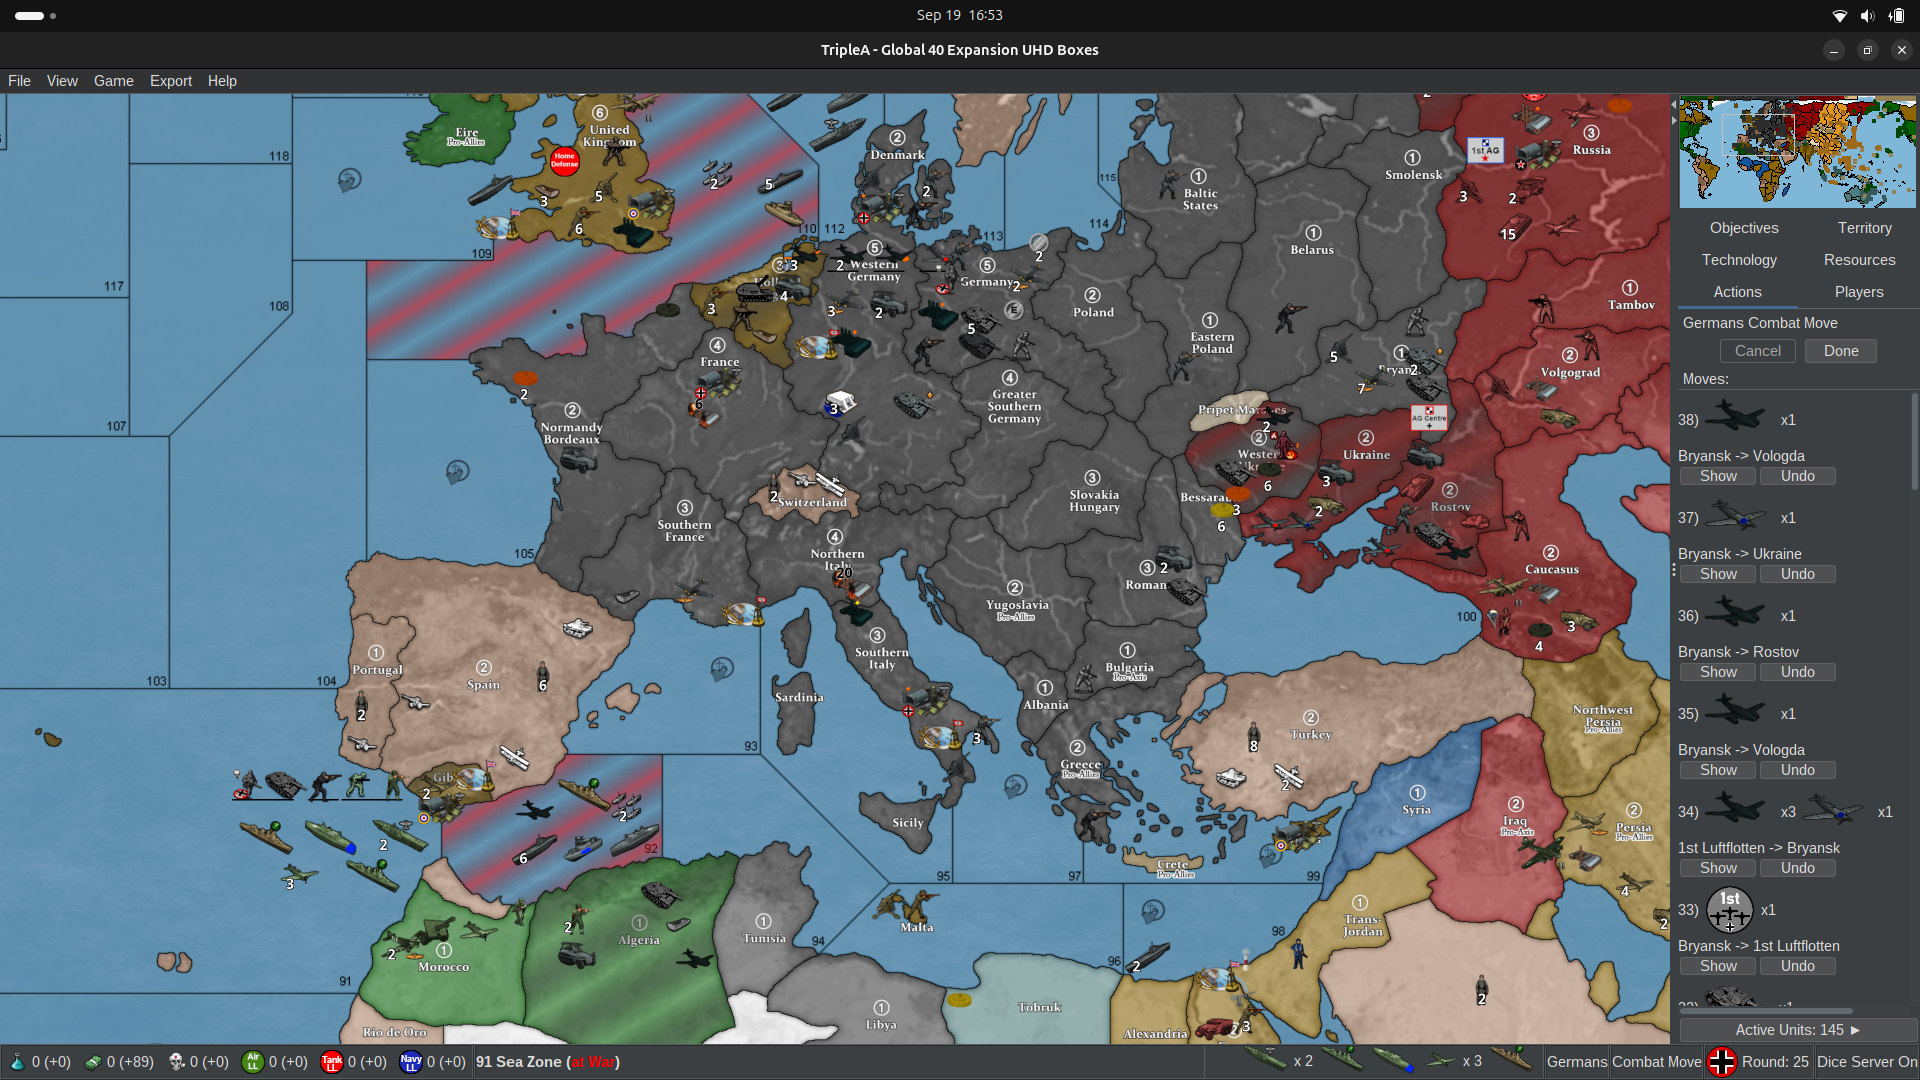
Task: Click the "Round: 25" status label
Action: [x=1775, y=1062]
